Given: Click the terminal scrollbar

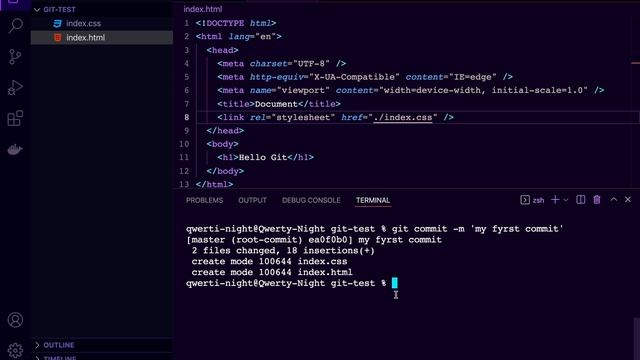Looking at the screenshot, I should [x=637, y=338].
